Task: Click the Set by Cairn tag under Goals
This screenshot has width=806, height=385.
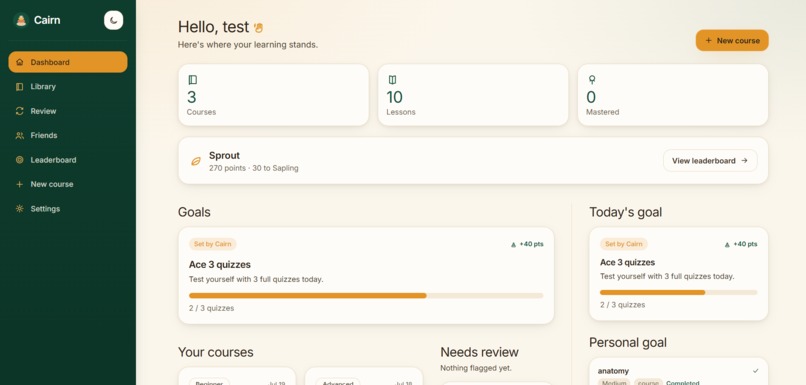Action: pyautogui.click(x=213, y=244)
